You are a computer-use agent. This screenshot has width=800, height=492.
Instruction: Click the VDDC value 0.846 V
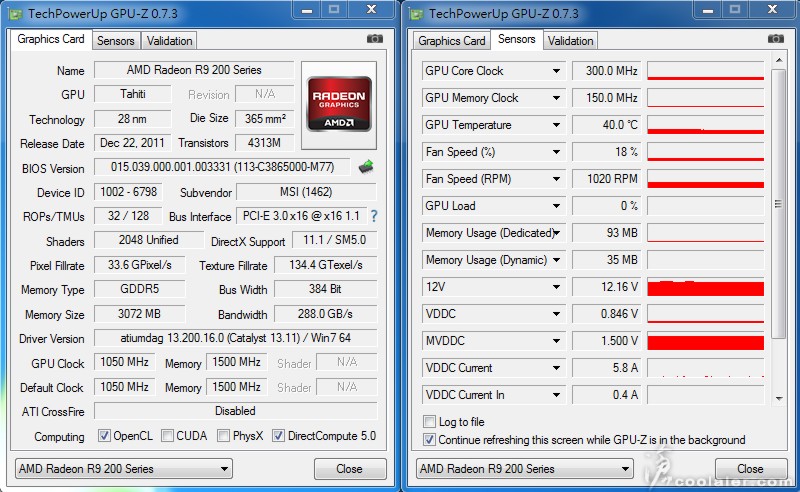606,314
